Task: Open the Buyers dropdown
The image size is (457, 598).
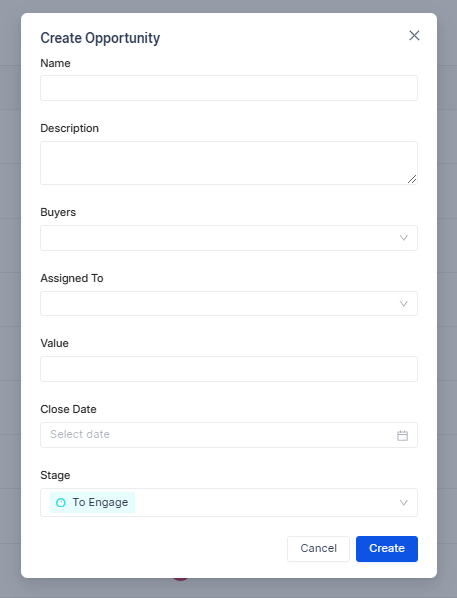Action: [229, 238]
